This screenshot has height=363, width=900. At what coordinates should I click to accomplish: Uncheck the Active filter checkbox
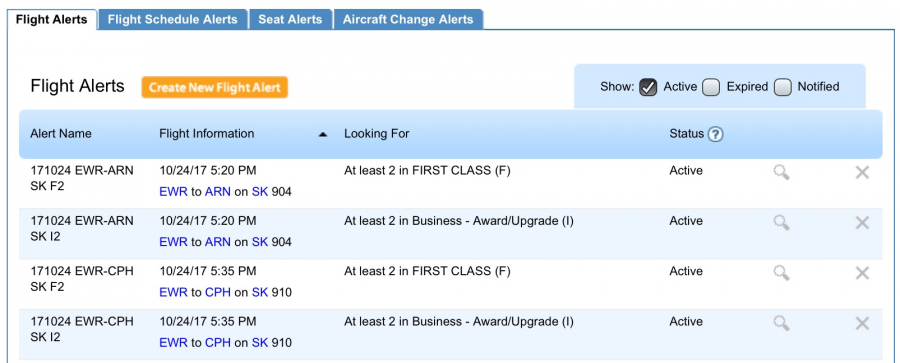pyautogui.click(x=648, y=87)
